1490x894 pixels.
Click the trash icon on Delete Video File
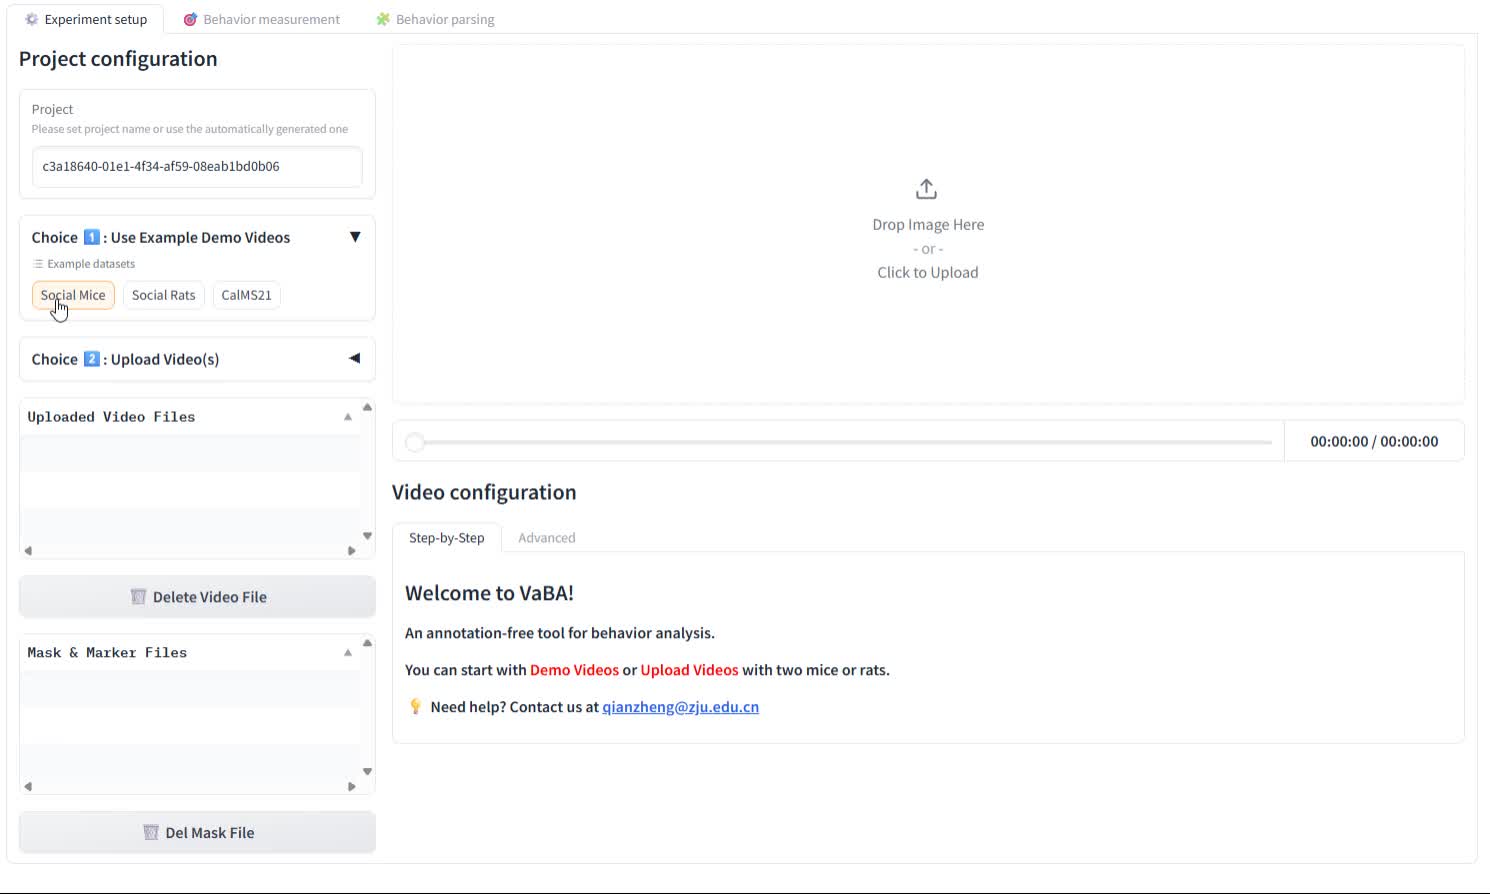coord(138,597)
